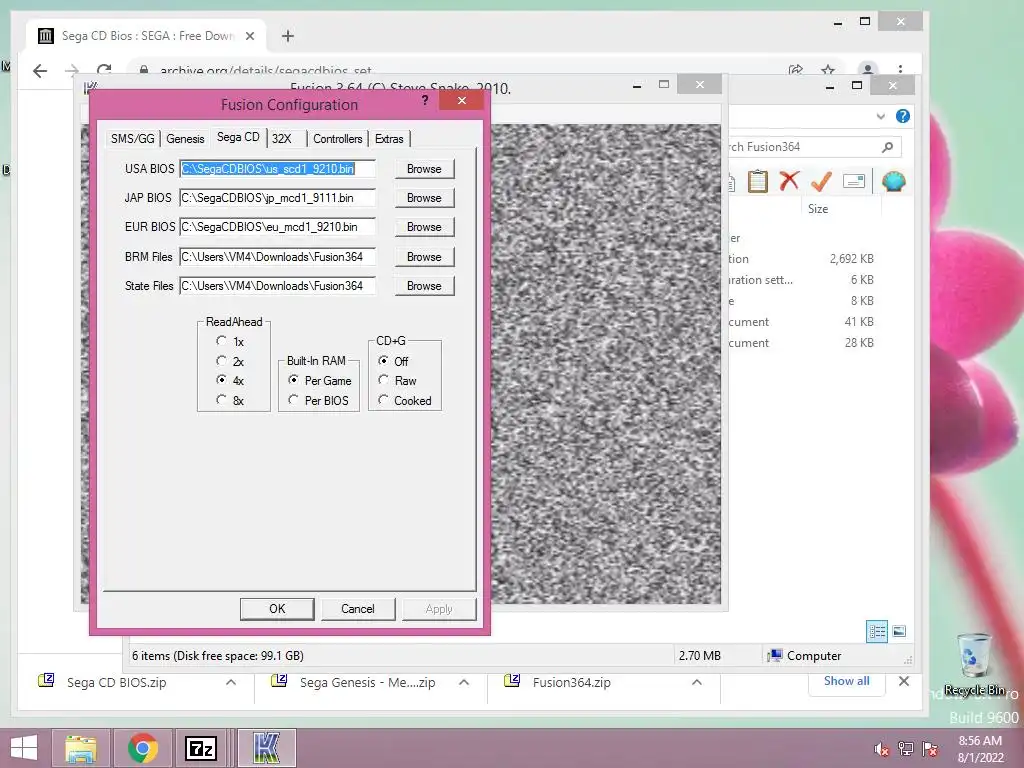Expand options for Fusion364.zip download
This screenshot has width=1024, height=768.
point(697,682)
